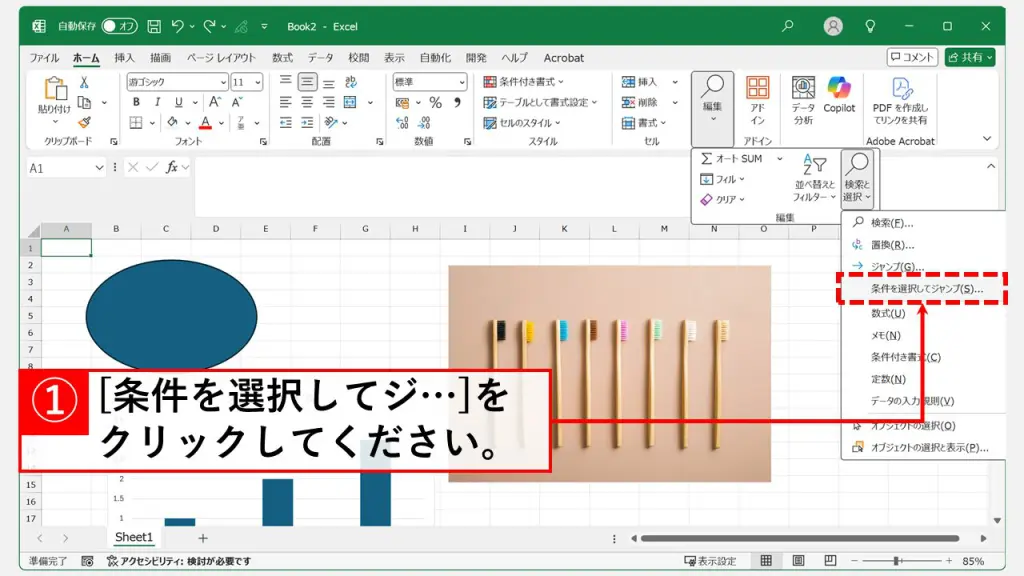This screenshot has width=1024, height=576.
Task: Click the blue ellipse shape on the sheet
Action: coord(171,315)
